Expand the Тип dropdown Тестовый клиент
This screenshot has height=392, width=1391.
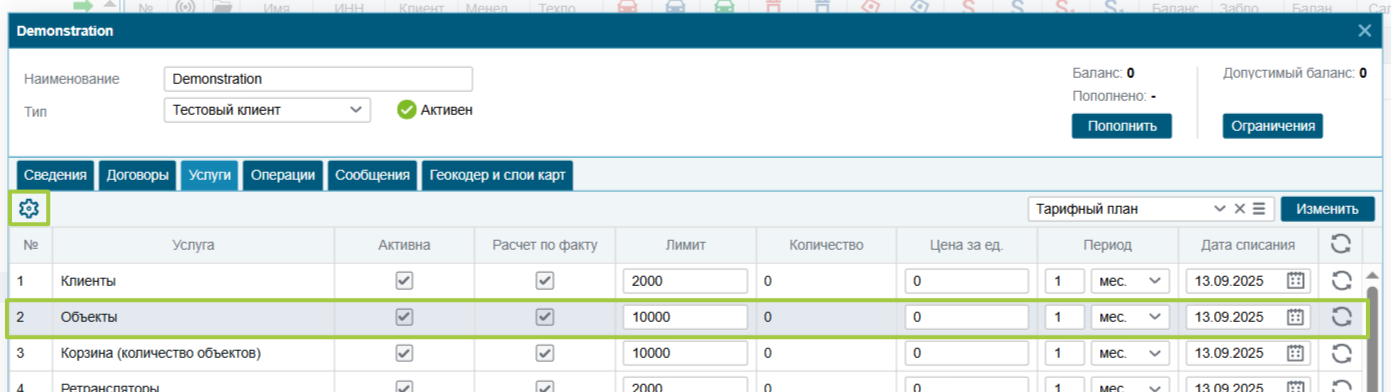pyautogui.click(x=267, y=110)
